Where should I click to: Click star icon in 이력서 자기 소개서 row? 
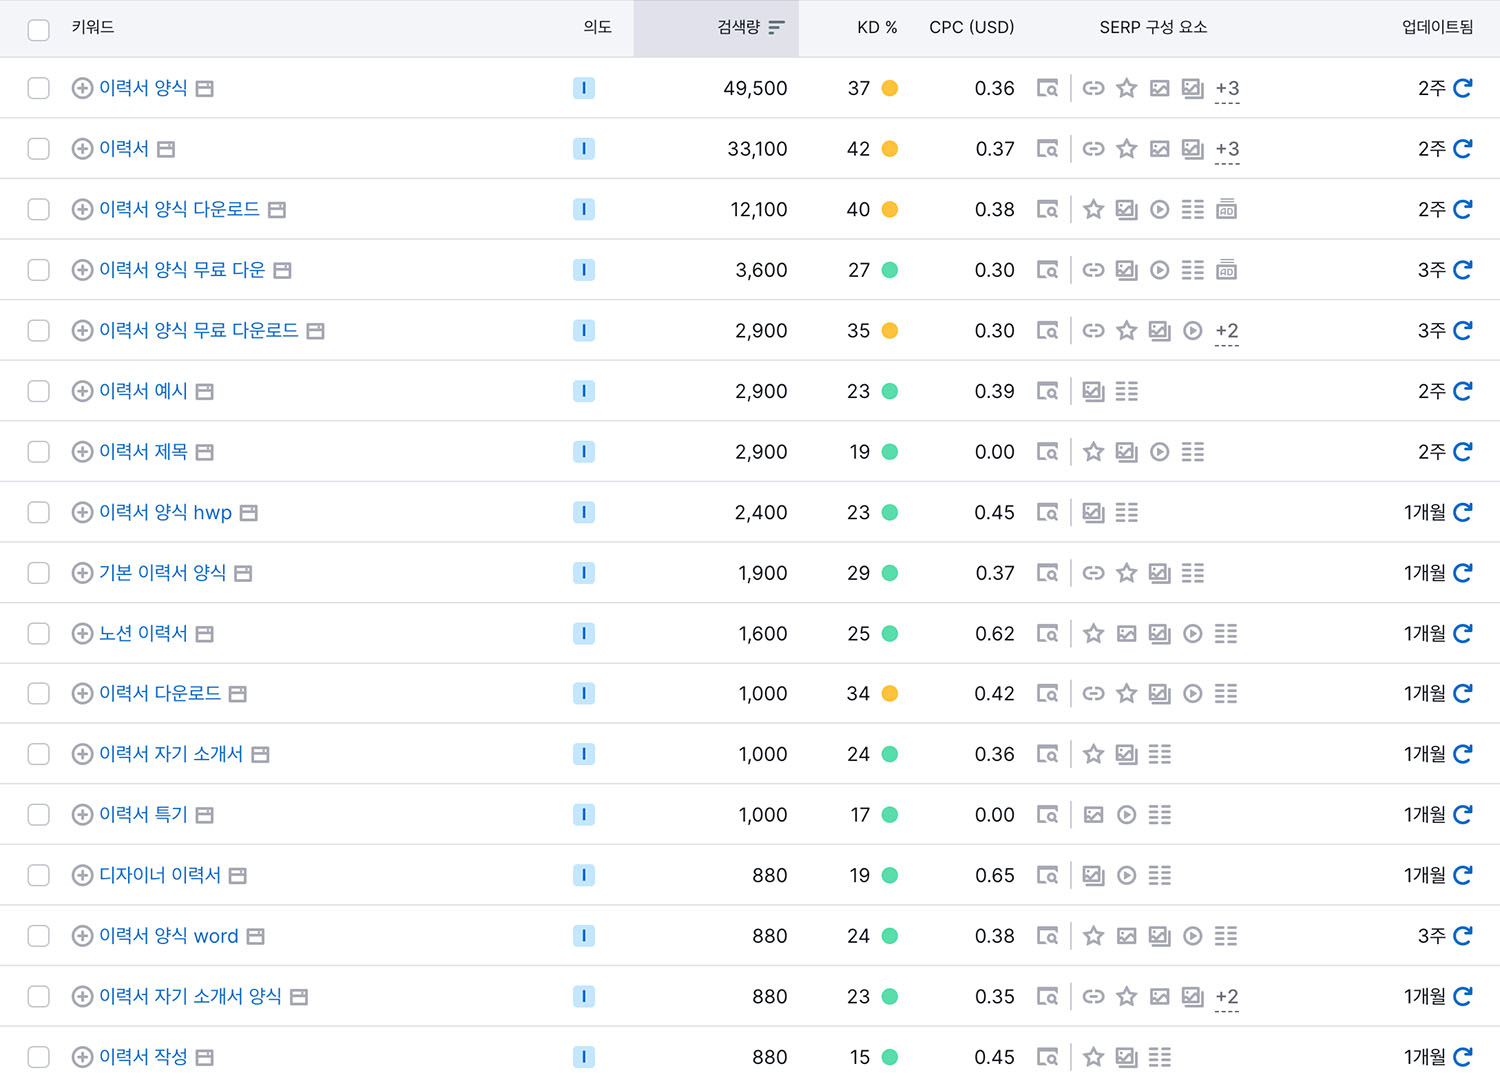pyautogui.click(x=1093, y=754)
